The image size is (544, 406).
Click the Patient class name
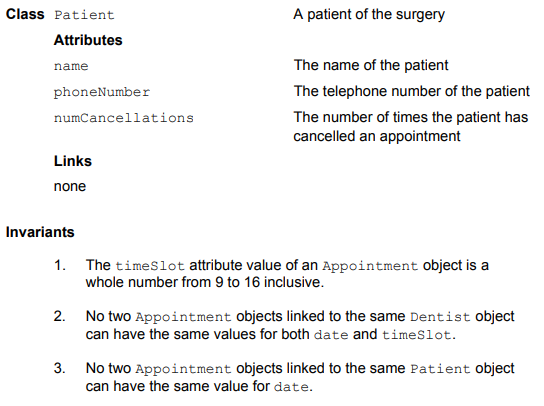pos(84,15)
